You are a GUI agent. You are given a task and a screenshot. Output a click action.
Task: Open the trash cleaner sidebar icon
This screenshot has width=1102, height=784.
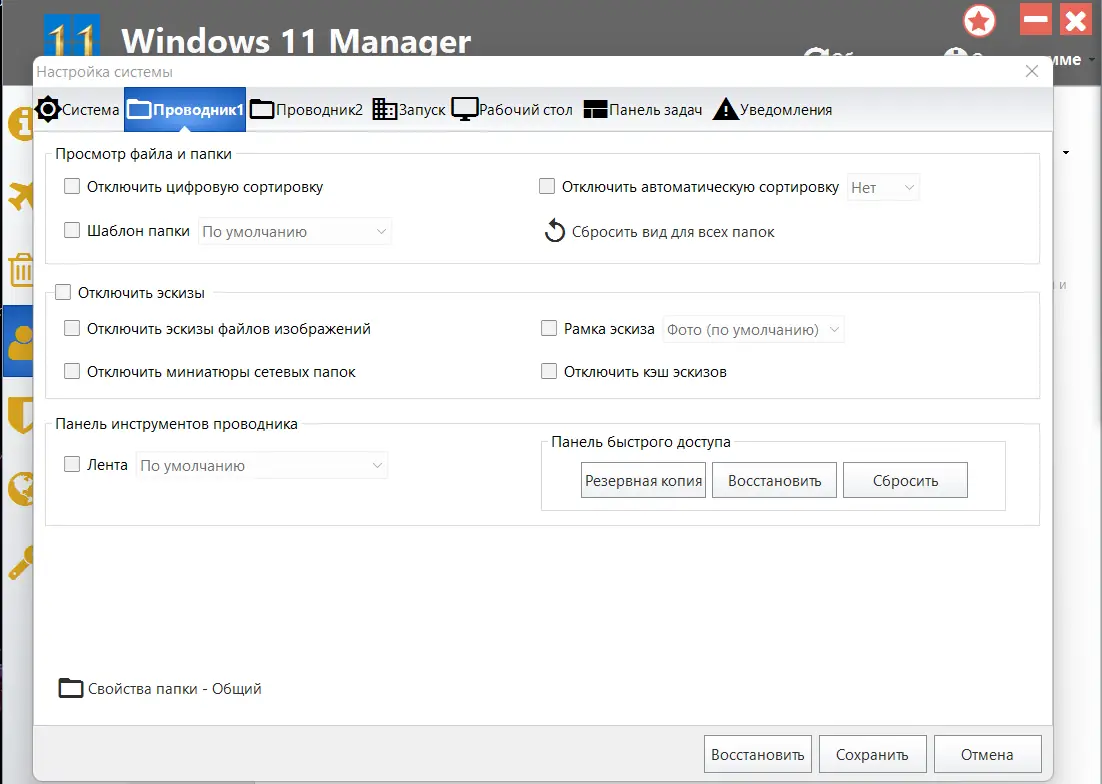pyautogui.click(x=20, y=270)
